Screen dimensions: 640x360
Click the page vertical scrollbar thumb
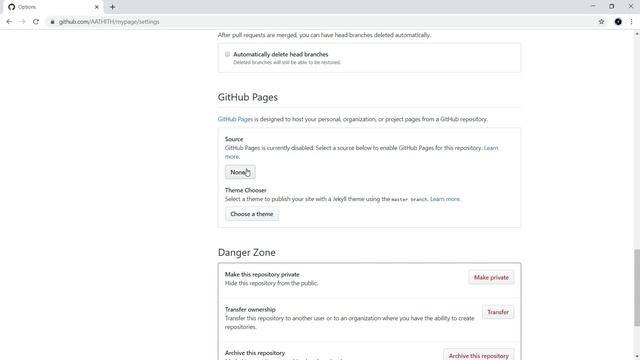pyautogui.click(x=637, y=288)
